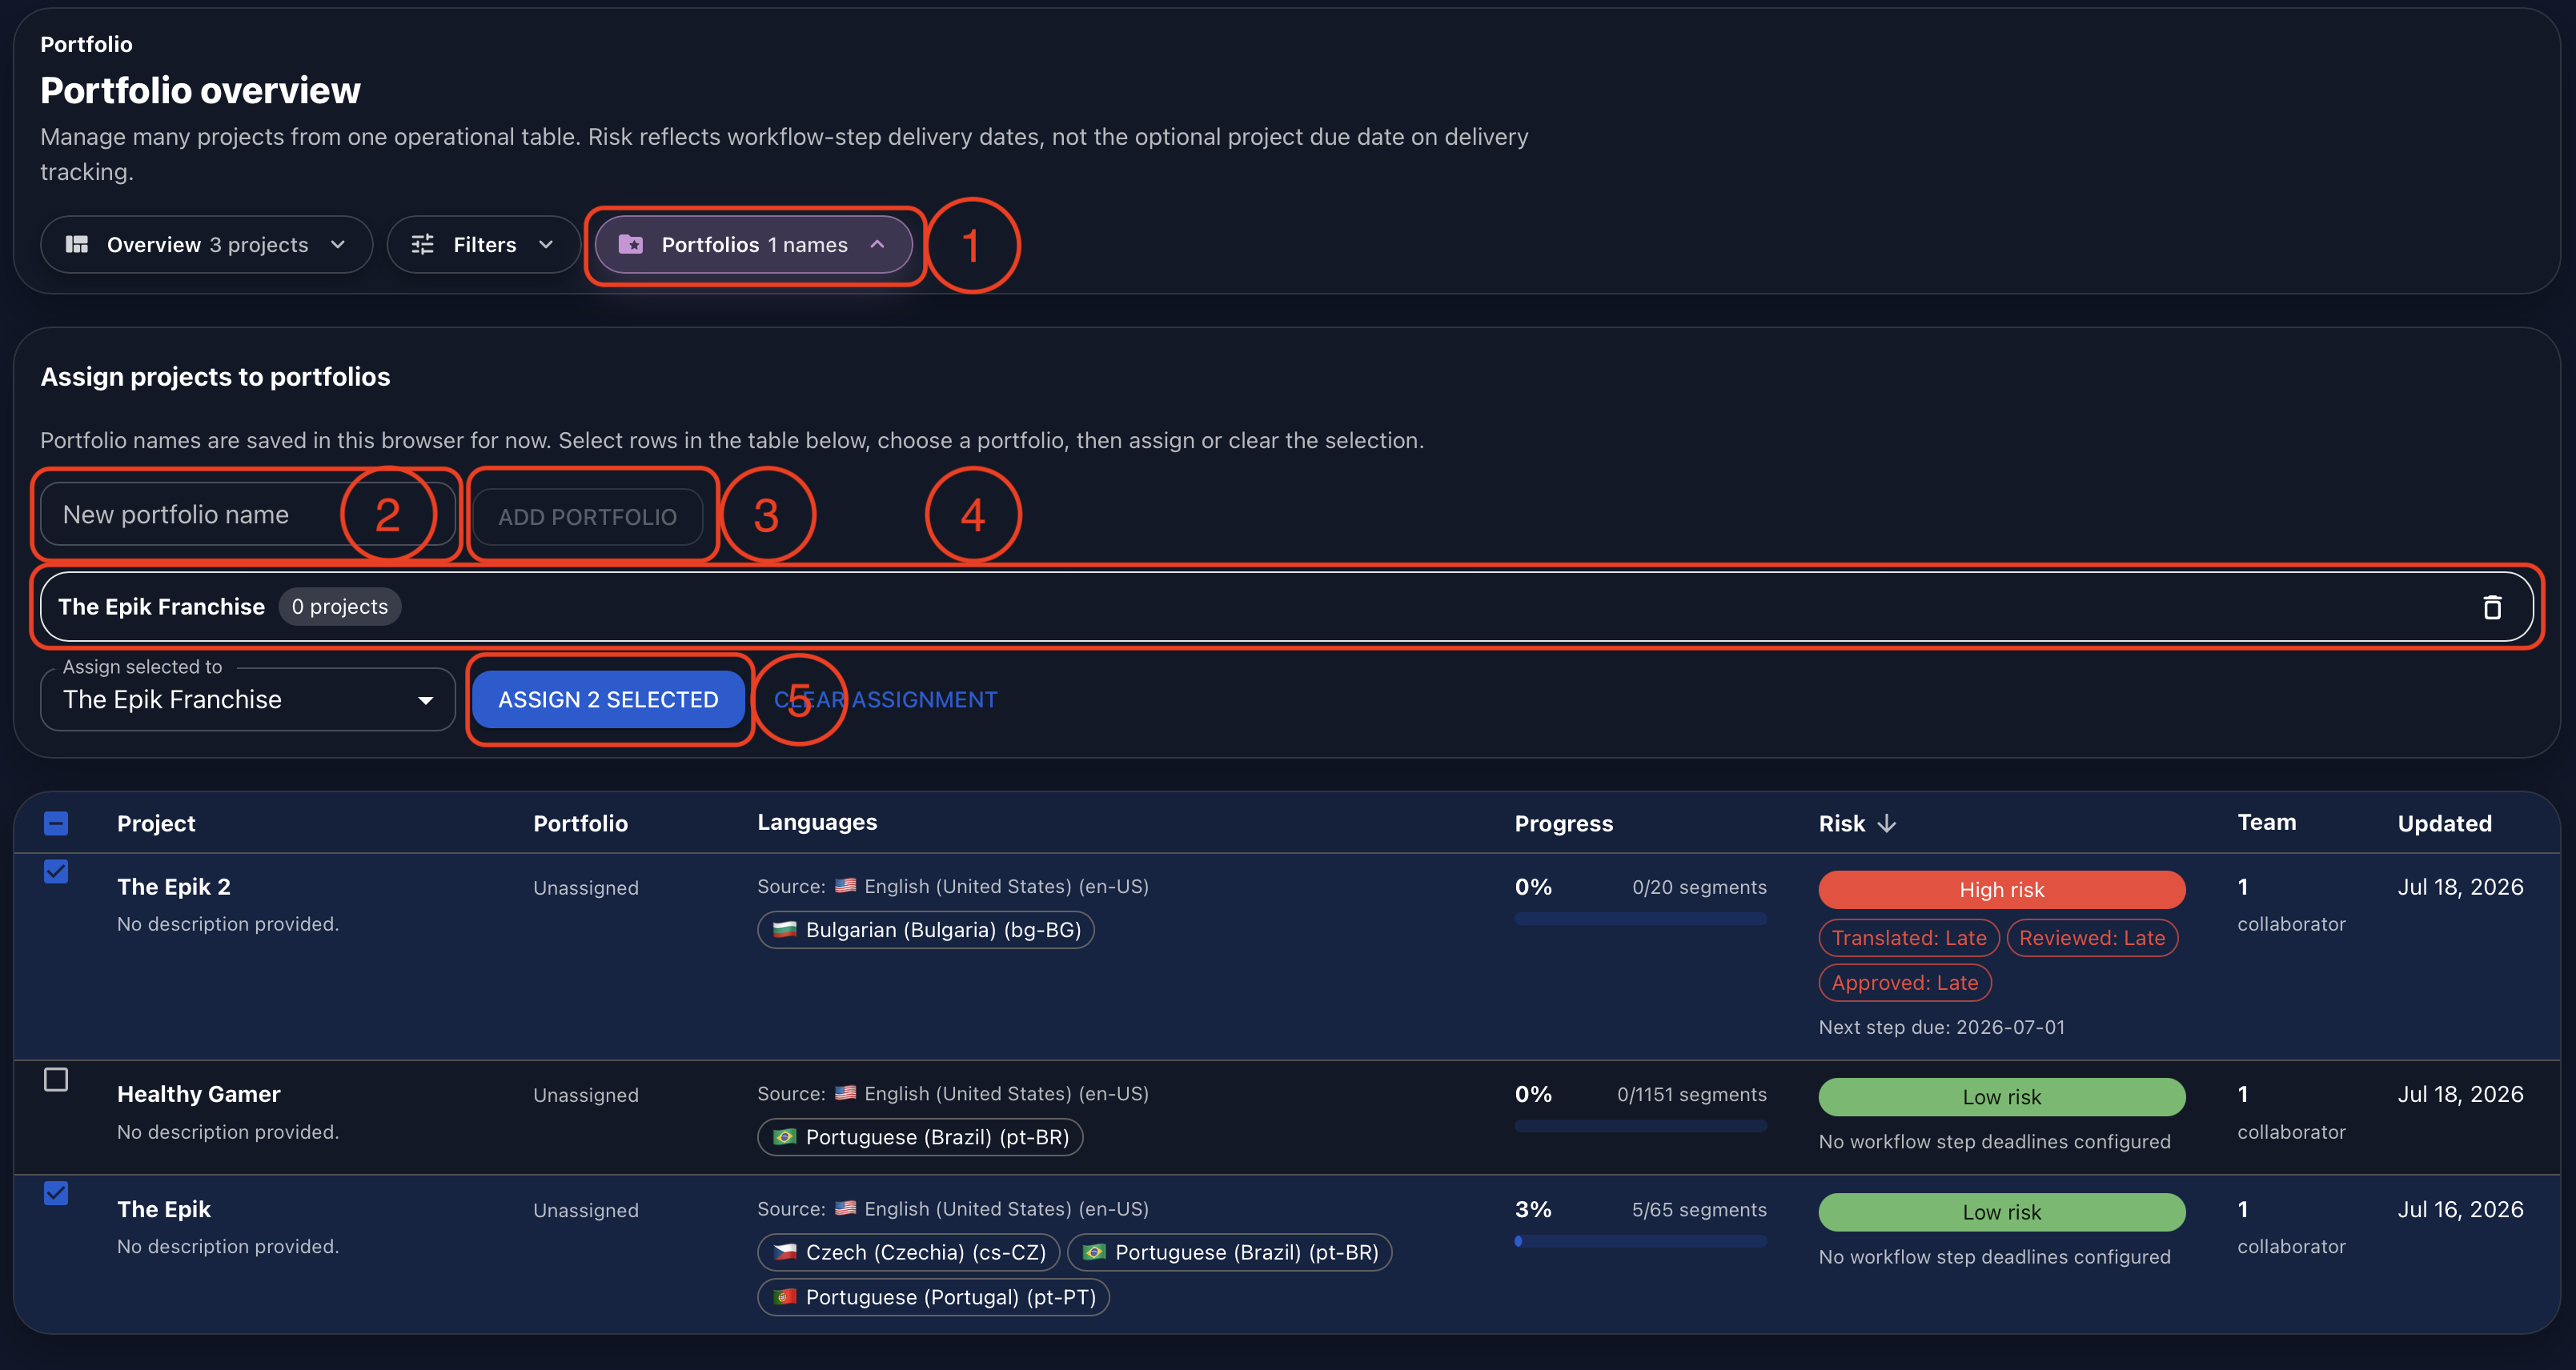The image size is (2576, 1370).
Task: Click Assign 2 Selected button
Action: (608, 700)
